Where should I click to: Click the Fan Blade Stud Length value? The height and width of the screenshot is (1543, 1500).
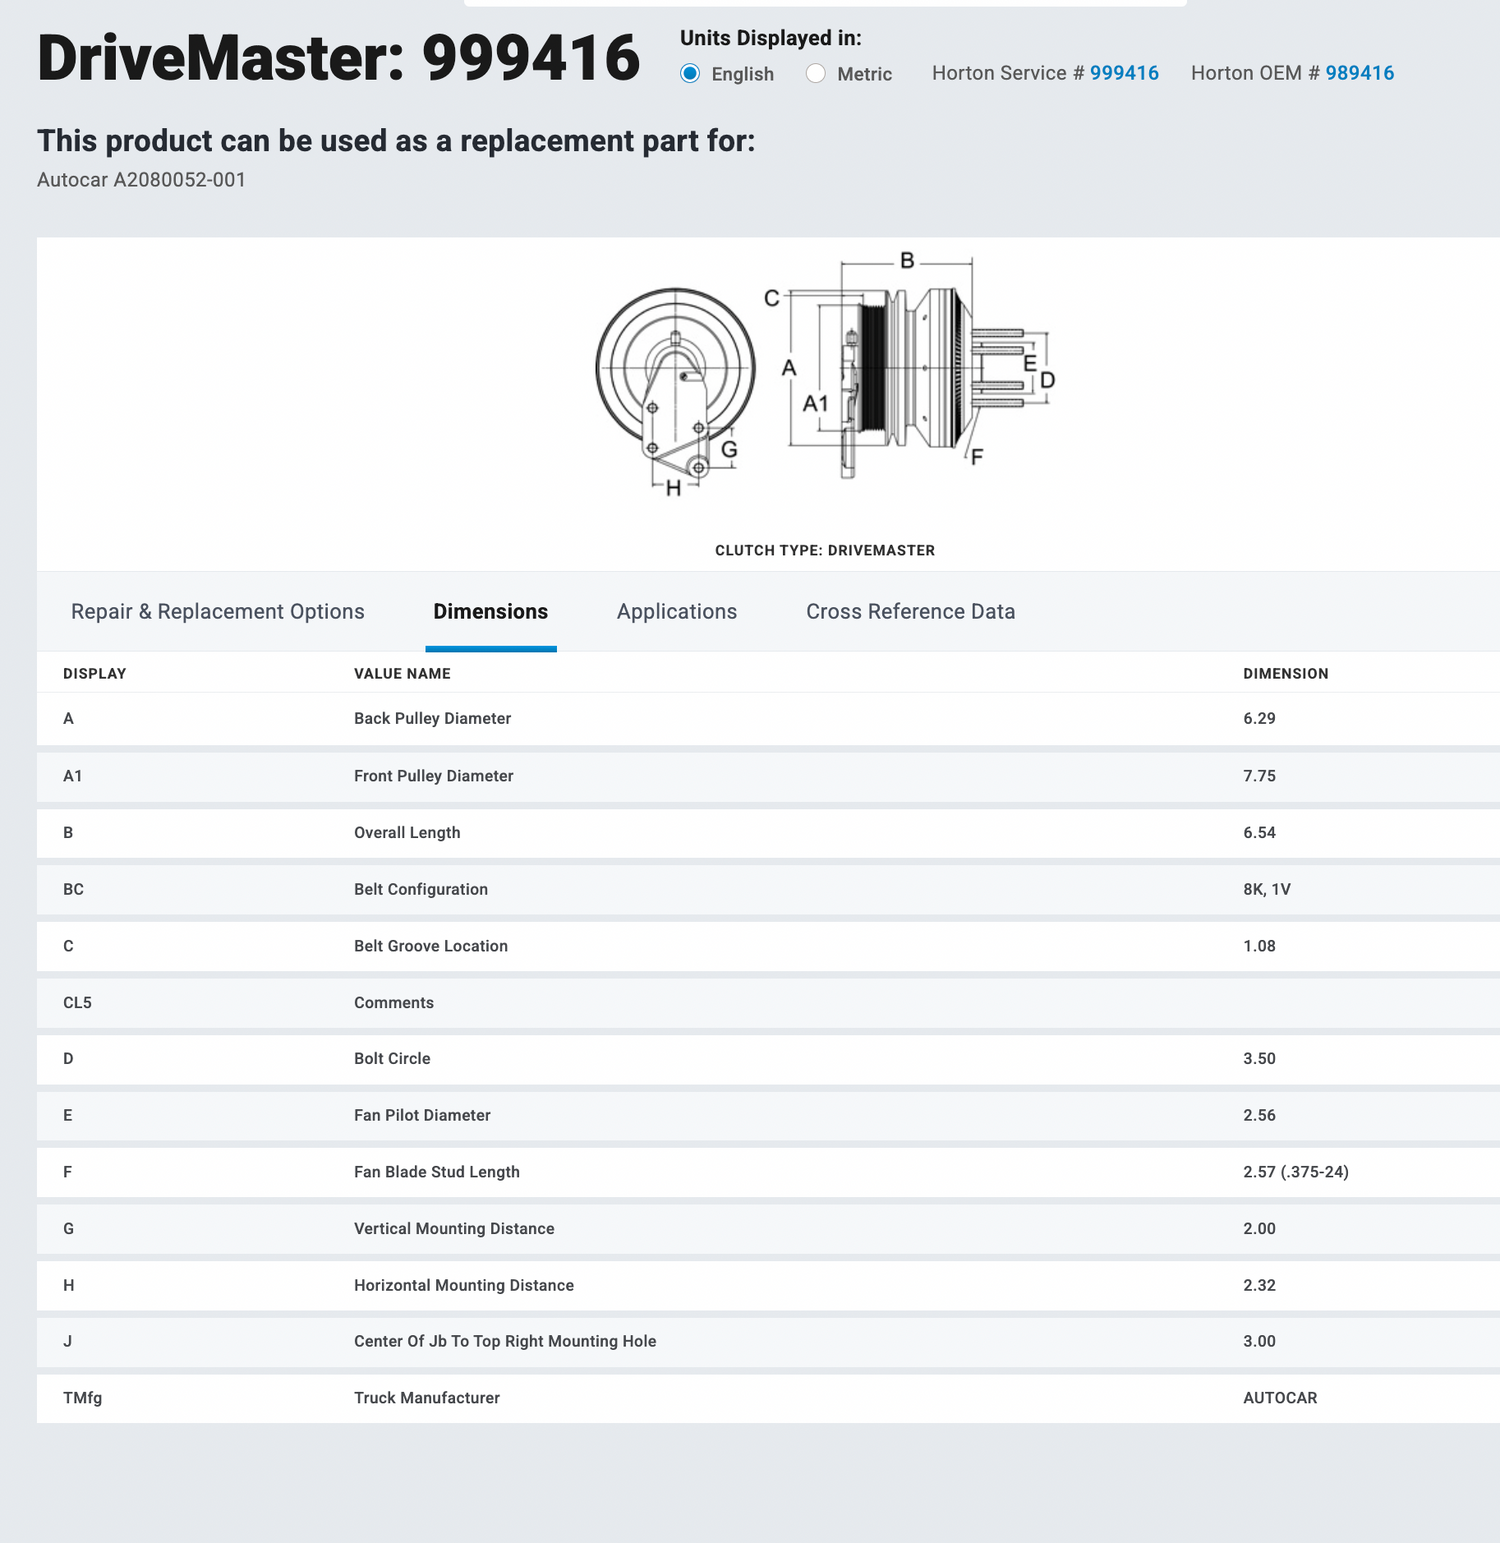[x=1295, y=1172]
